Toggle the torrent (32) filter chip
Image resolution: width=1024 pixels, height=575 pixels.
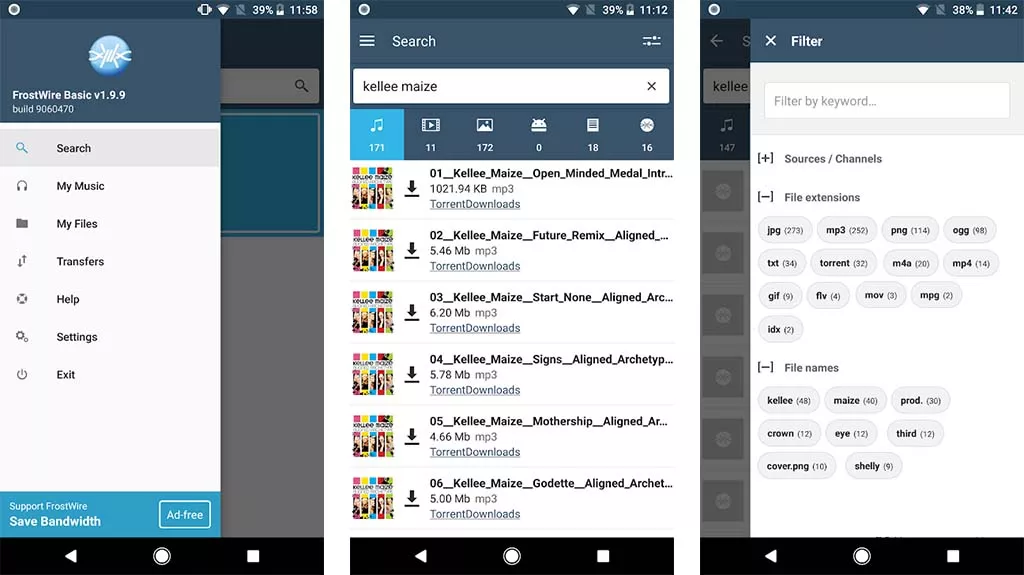[843, 263]
